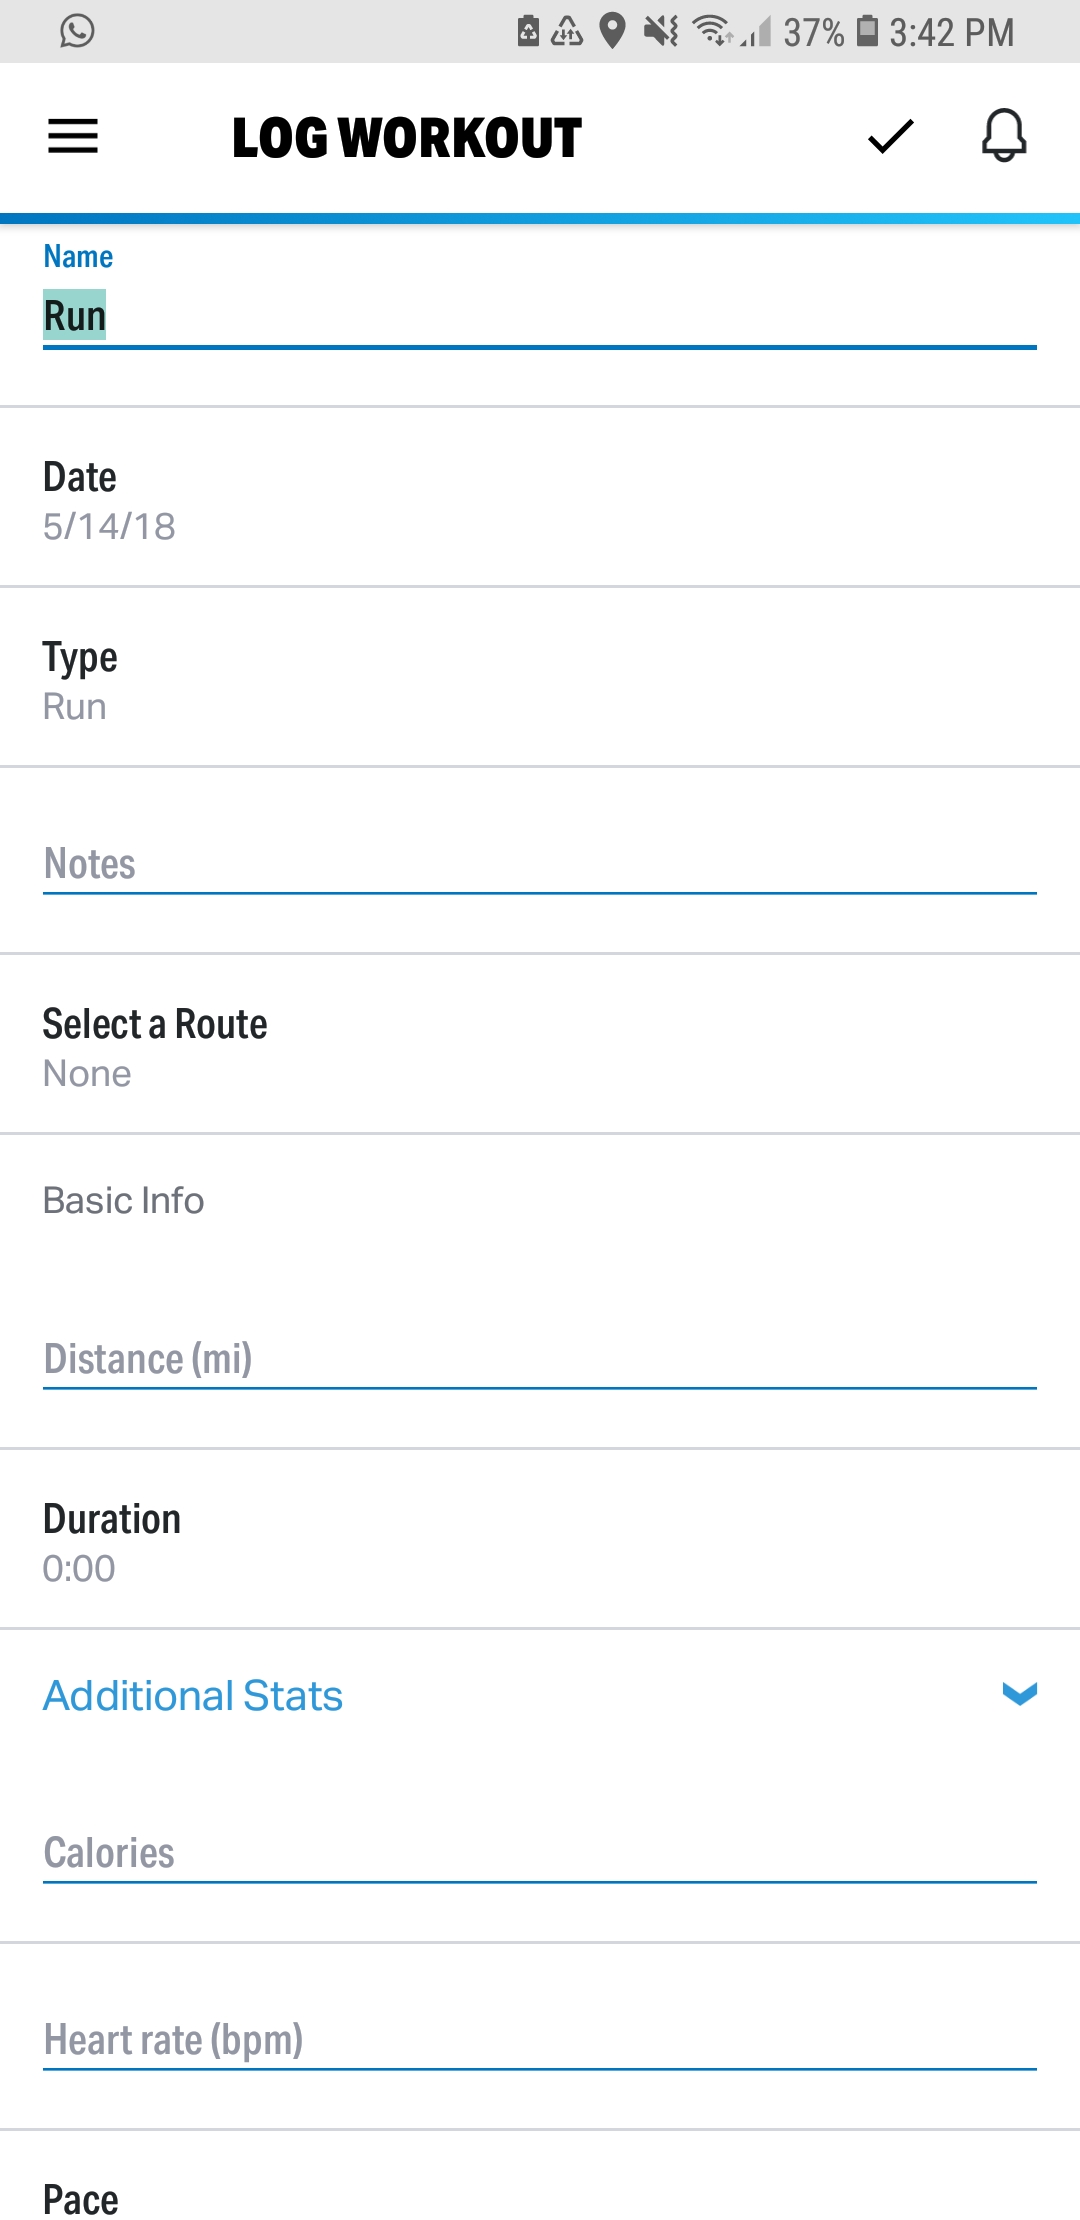The height and width of the screenshot is (2220, 1080).
Task: Open the hamburger navigation menu
Action: [x=73, y=137]
